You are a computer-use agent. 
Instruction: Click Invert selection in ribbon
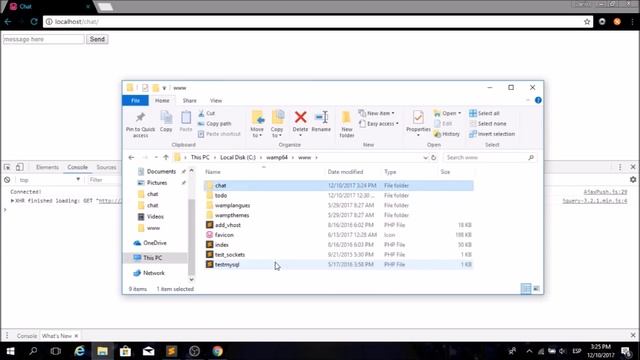tap(492, 134)
